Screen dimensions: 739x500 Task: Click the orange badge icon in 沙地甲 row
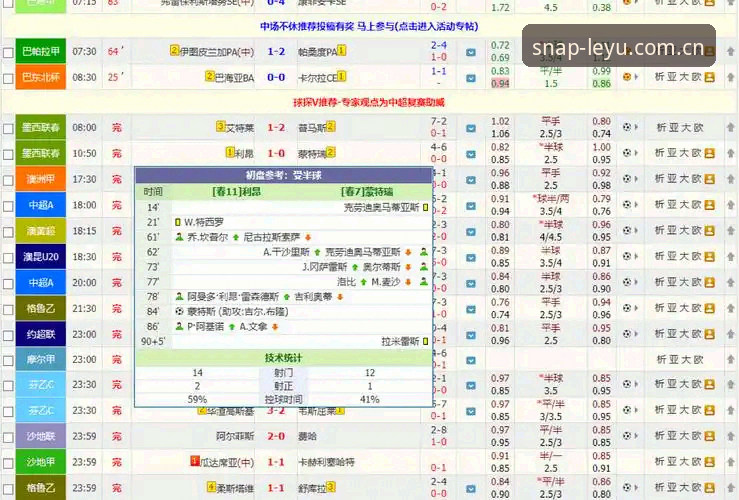point(710,462)
